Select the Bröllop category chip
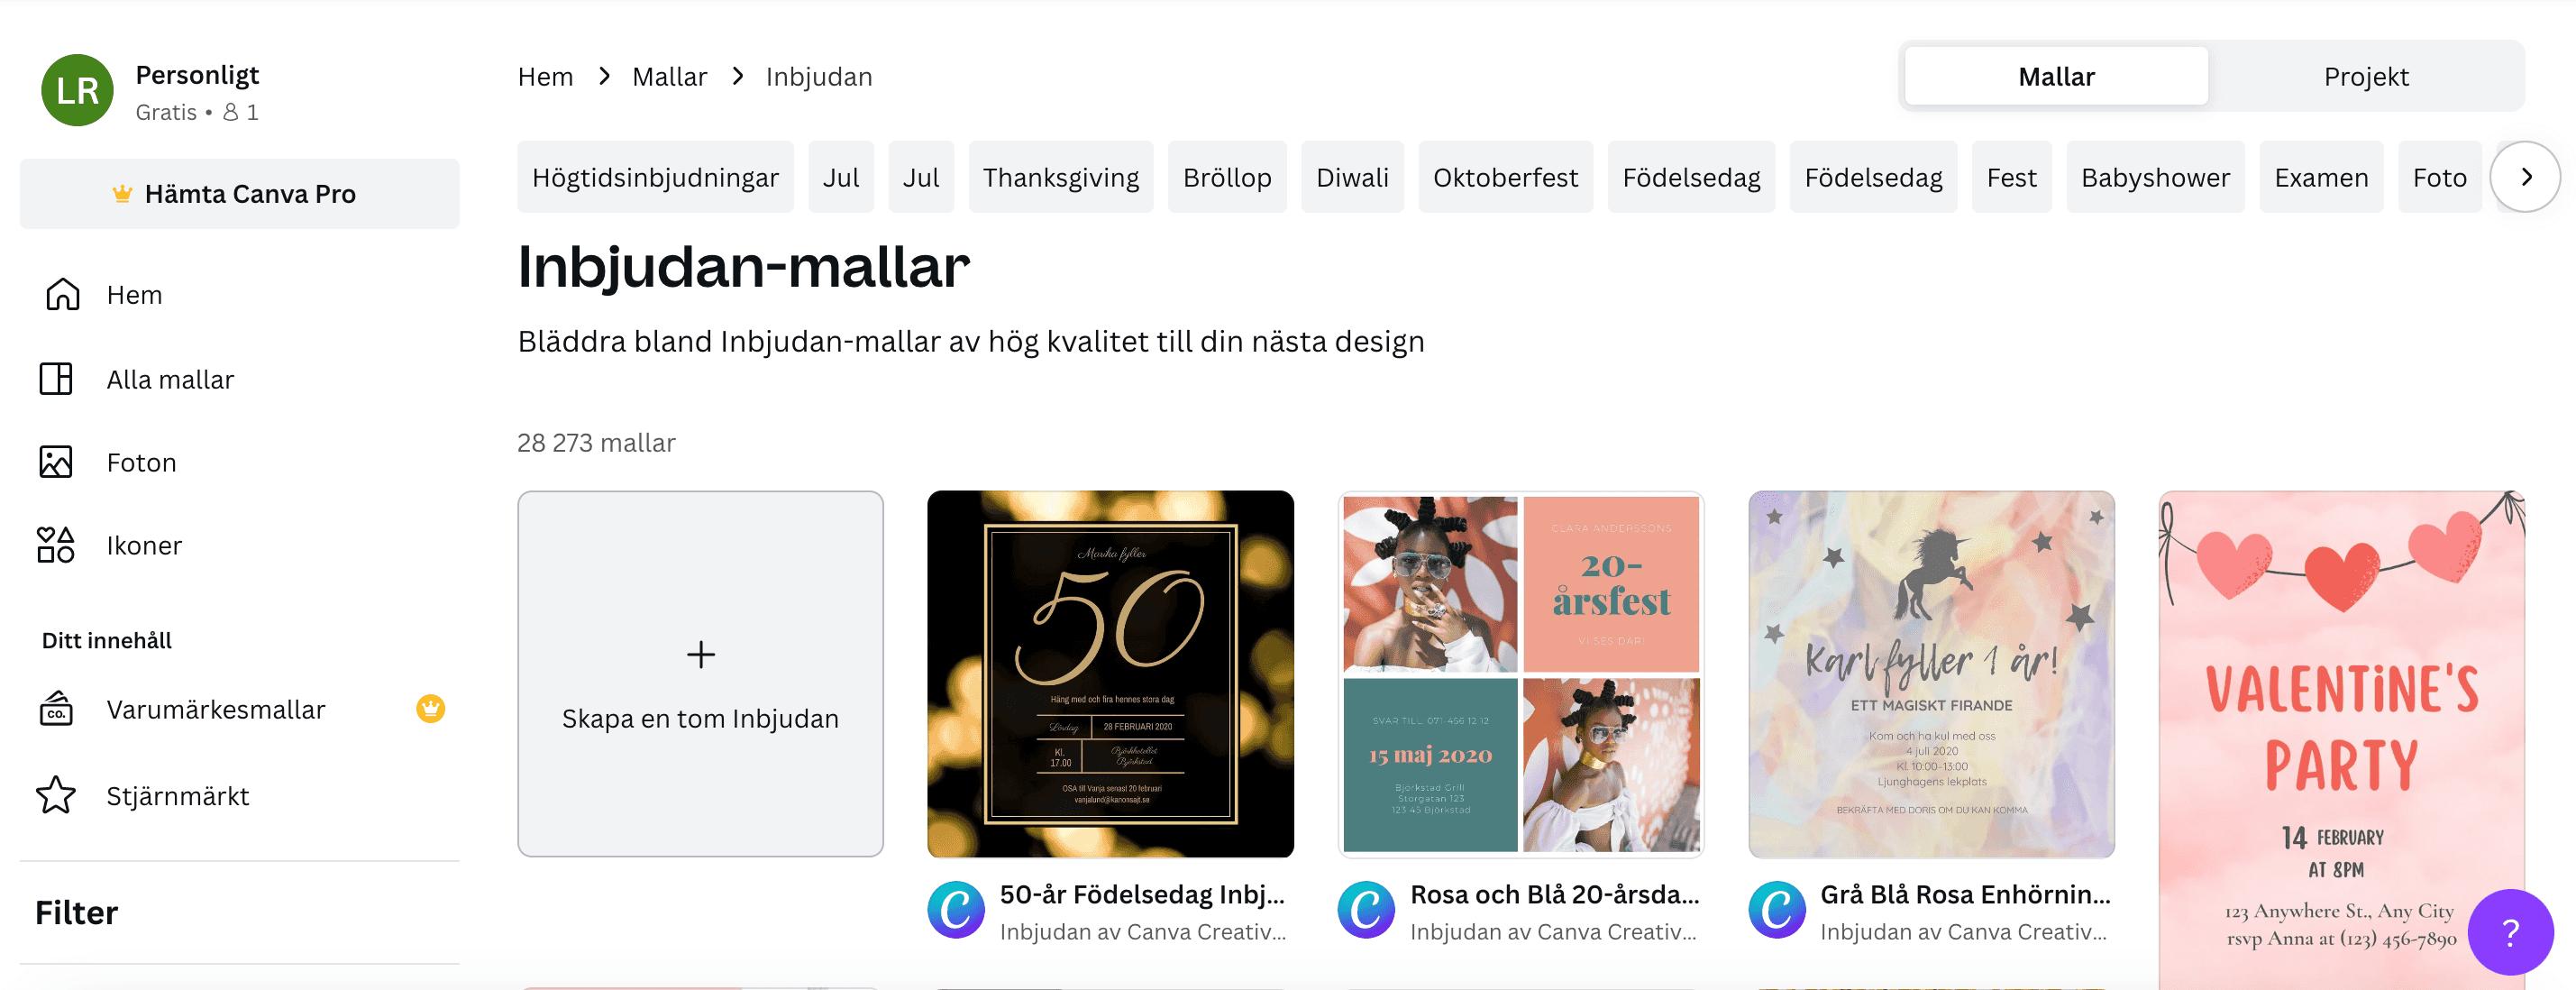This screenshot has height=990, width=2576. pyautogui.click(x=1227, y=176)
